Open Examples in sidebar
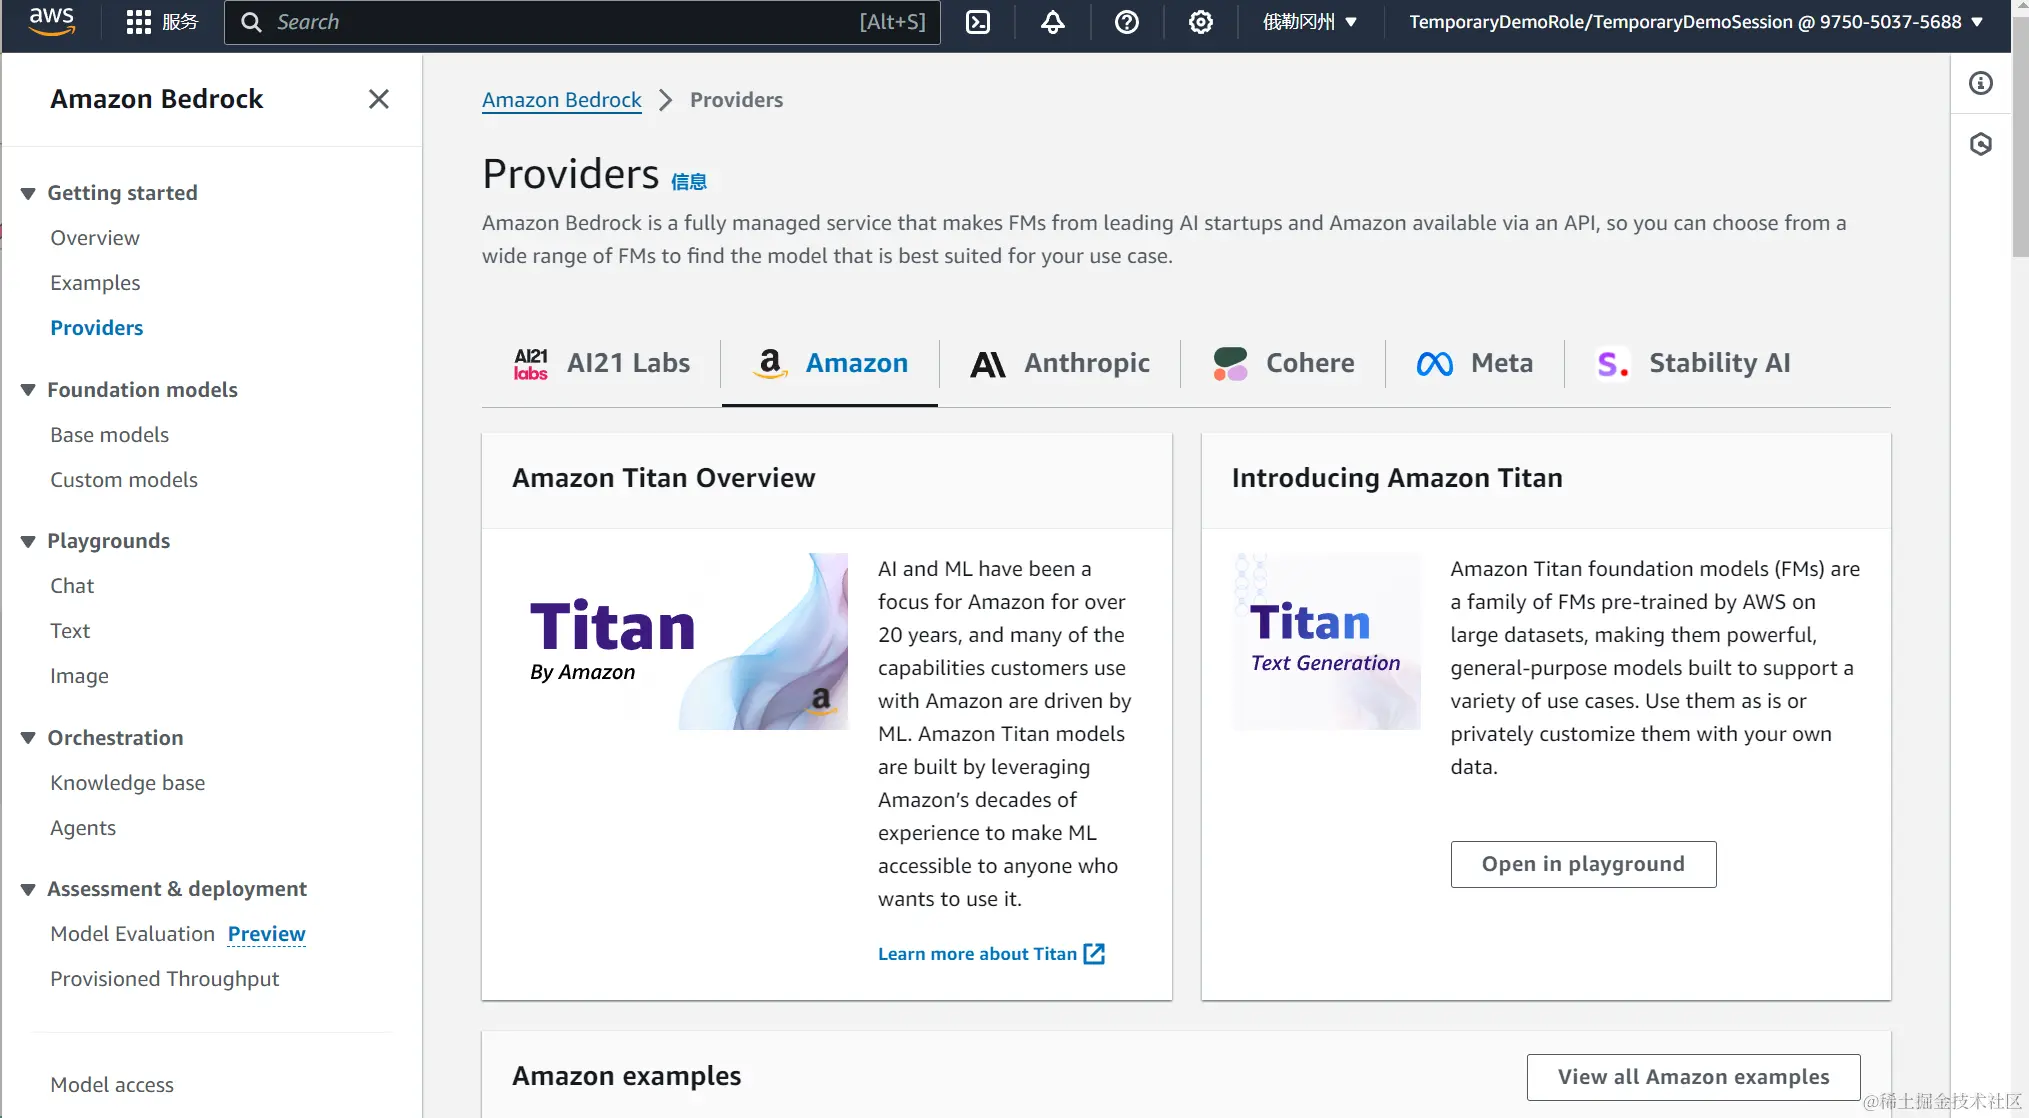Image resolution: width=2029 pixels, height=1118 pixels. 95,283
